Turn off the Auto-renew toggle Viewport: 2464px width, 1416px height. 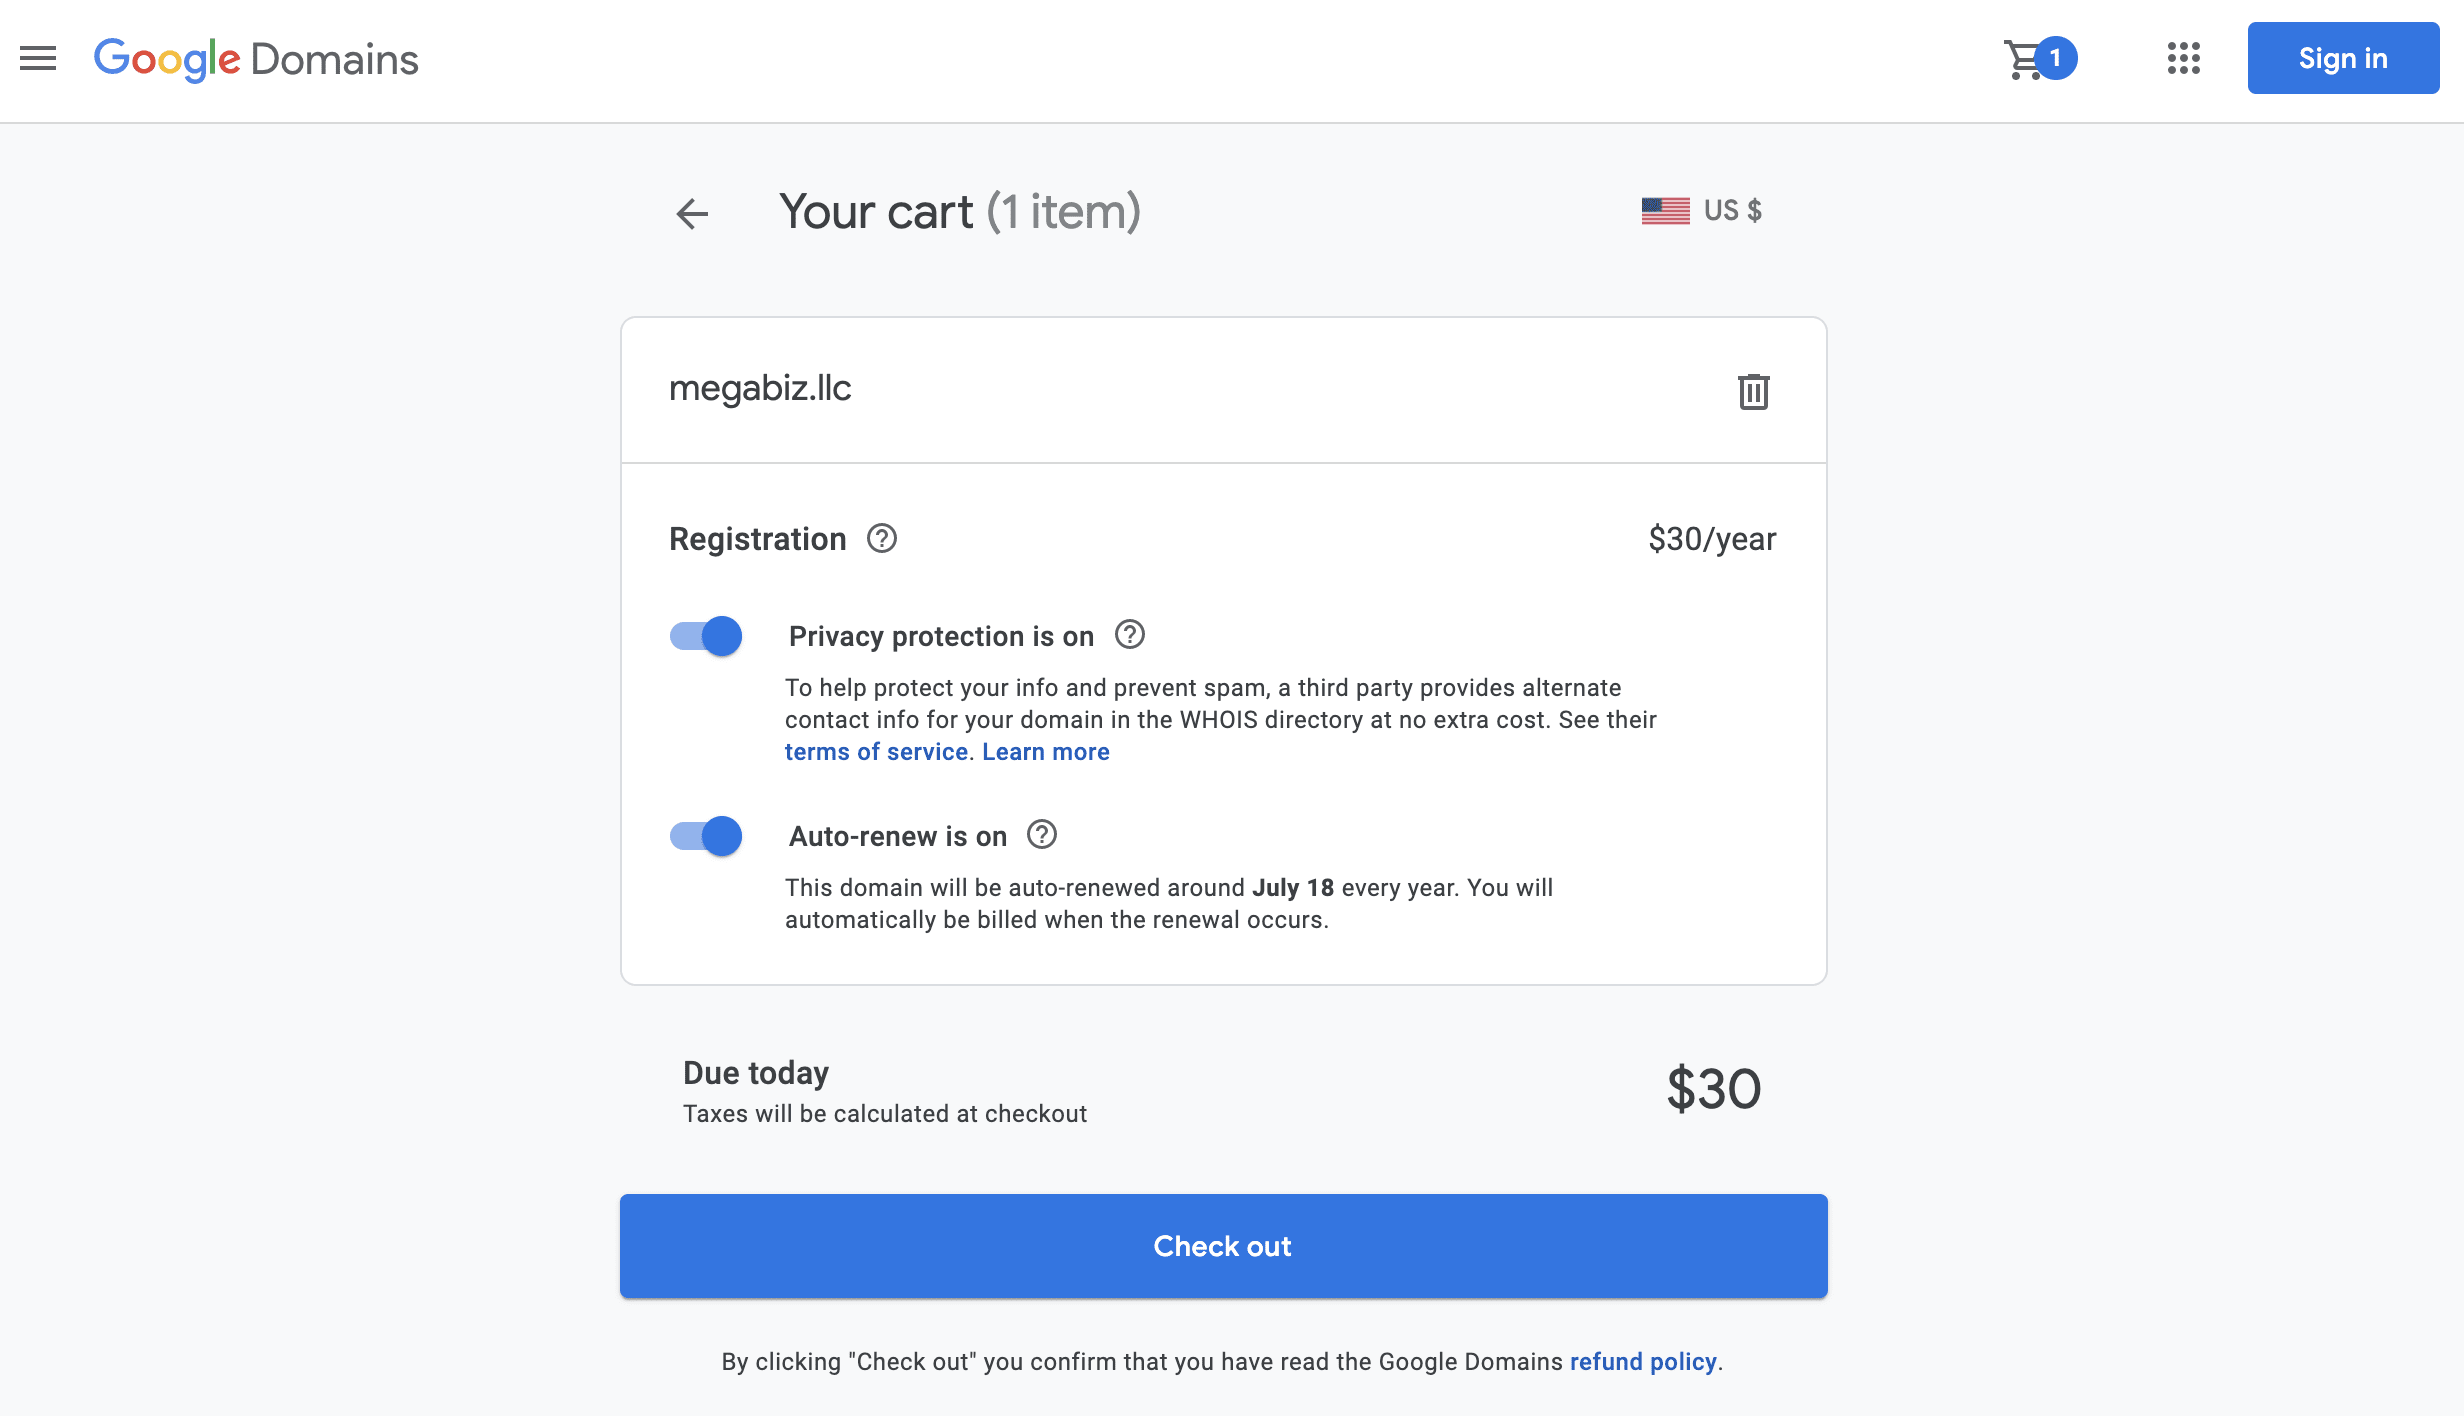(x=706, y=836)
